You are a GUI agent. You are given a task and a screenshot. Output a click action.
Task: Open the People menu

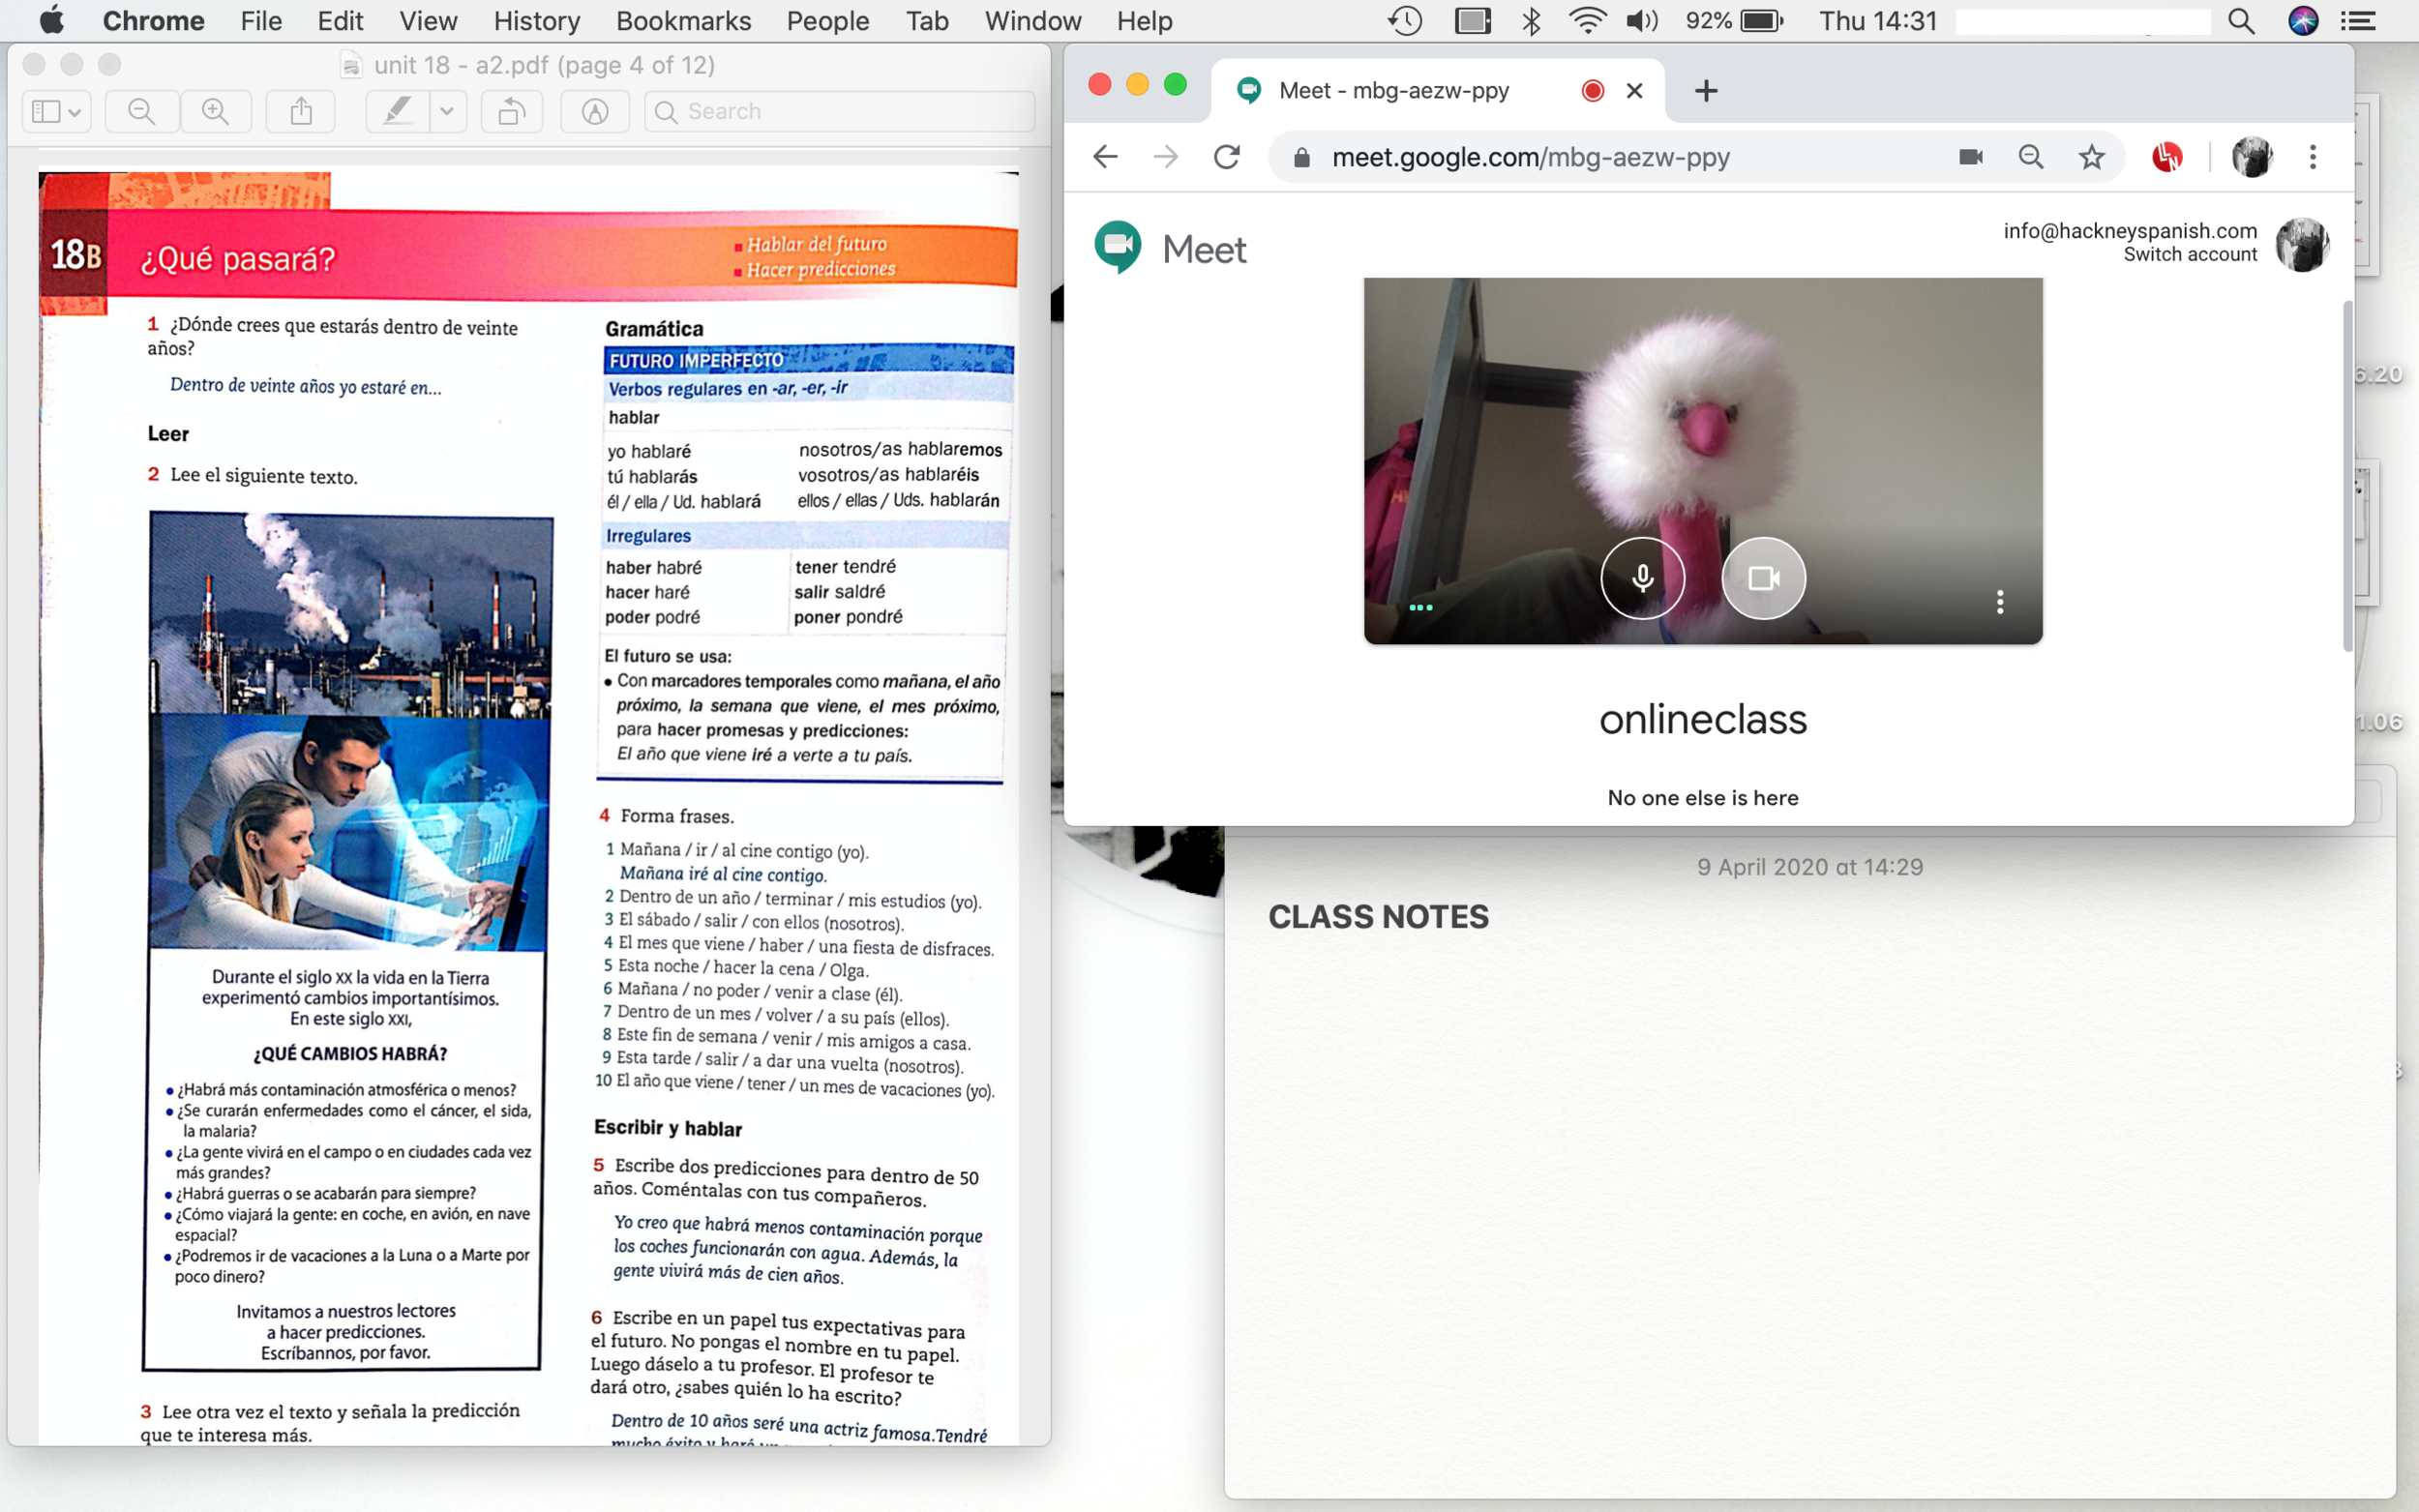point(827,20)
